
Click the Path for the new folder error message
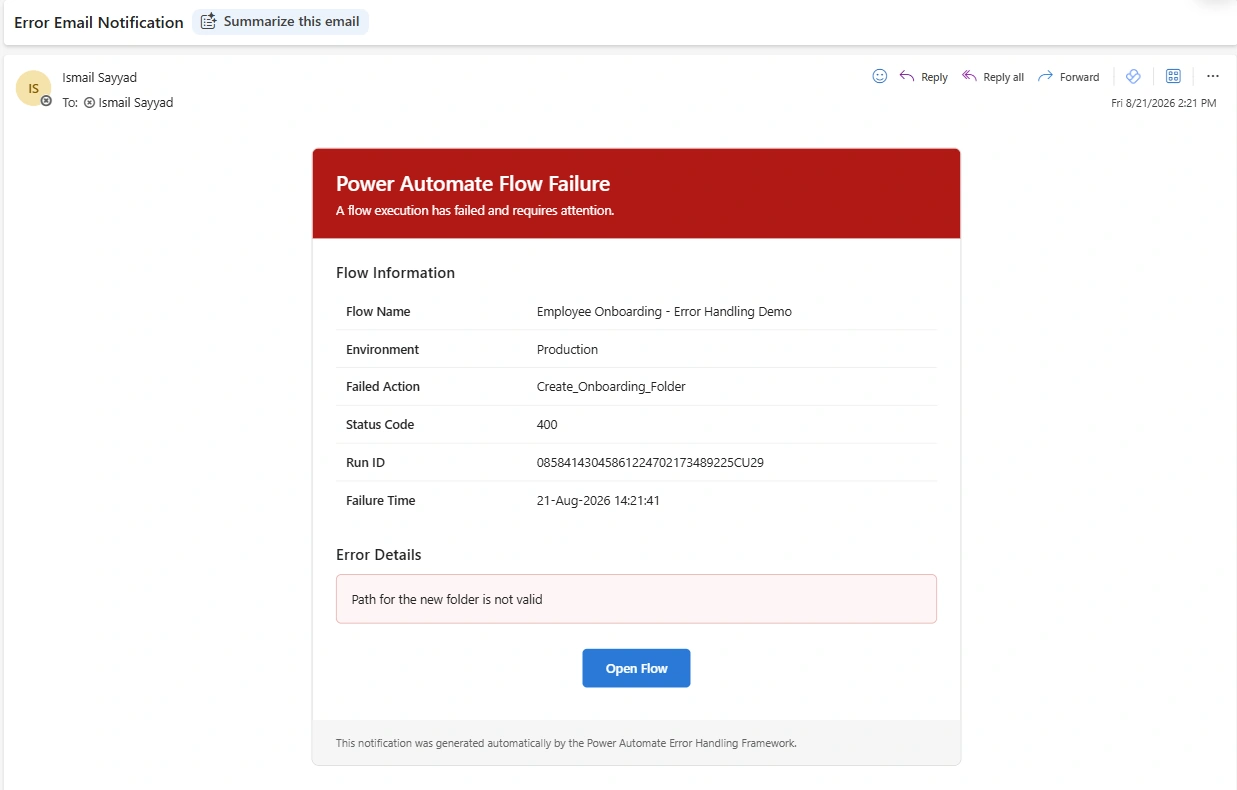[x=447, y=600]
